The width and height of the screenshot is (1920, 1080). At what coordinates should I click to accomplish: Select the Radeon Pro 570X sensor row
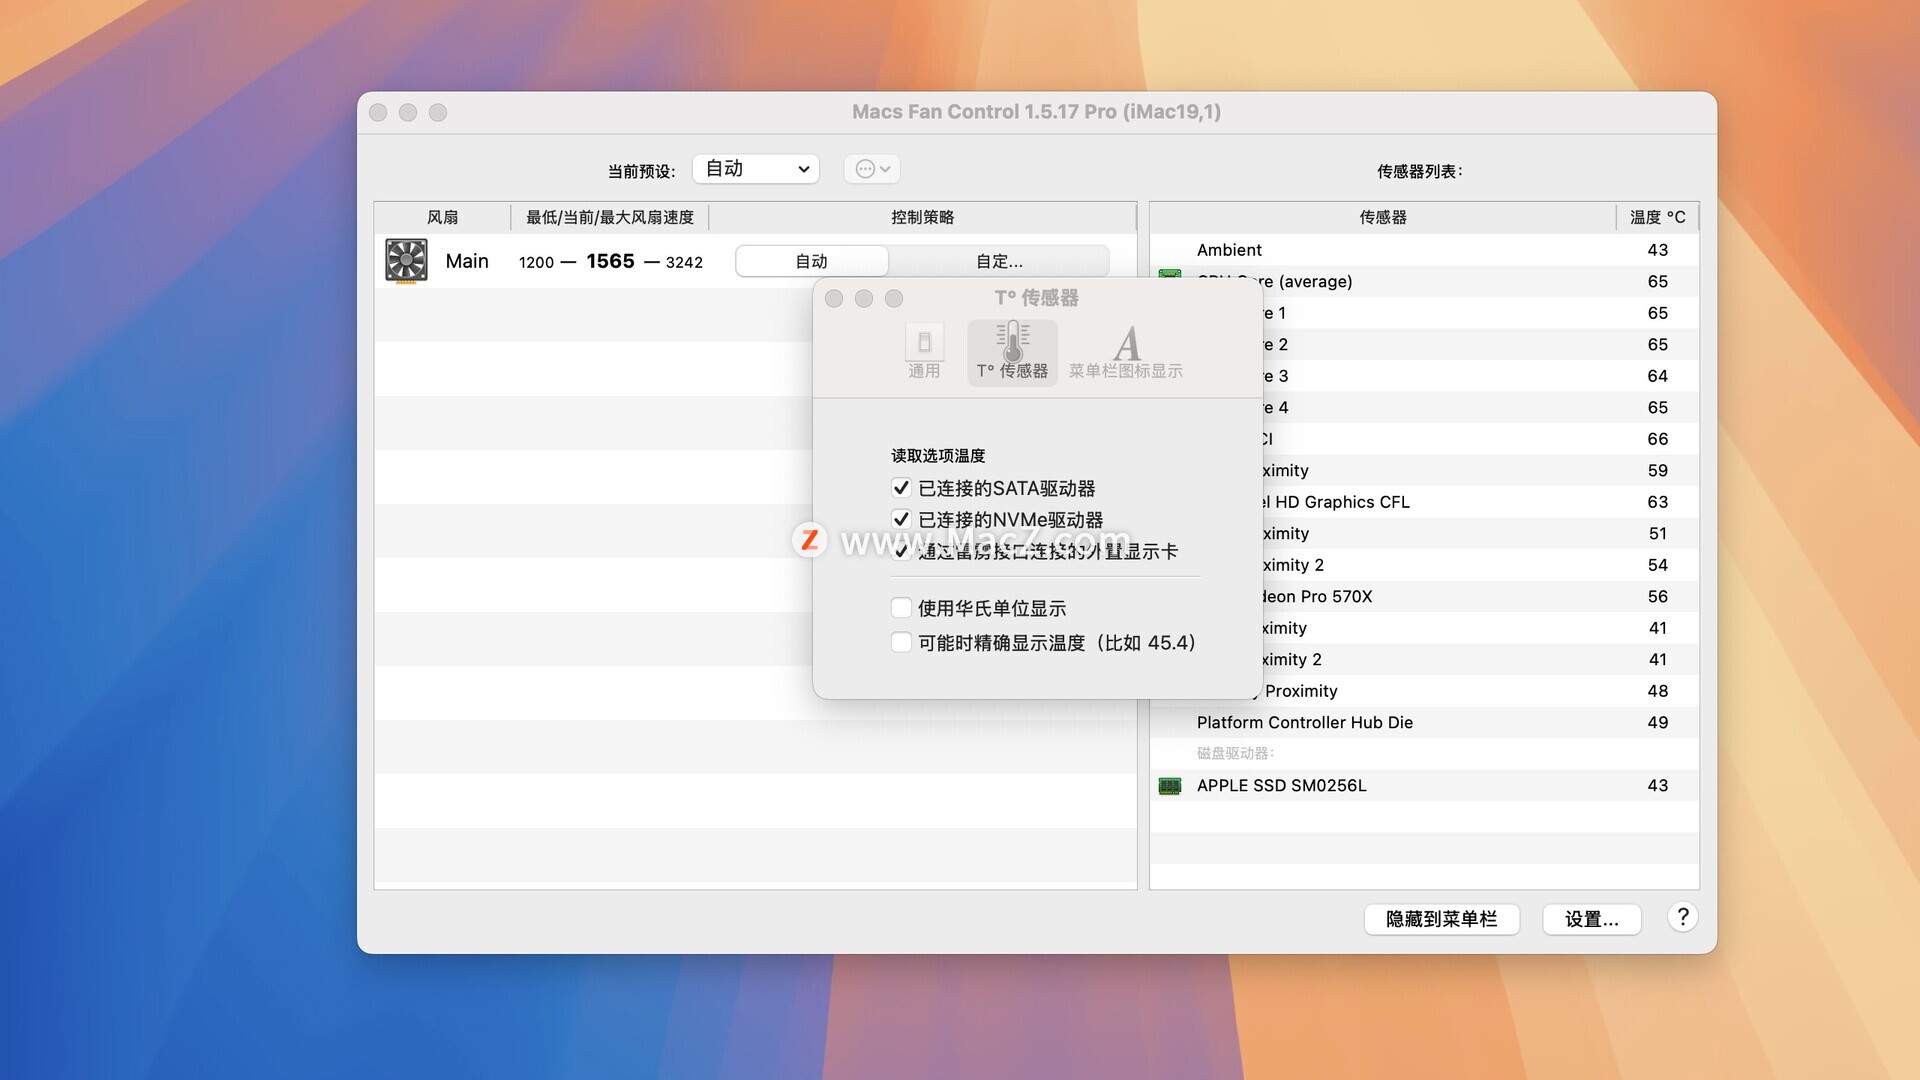click(1480, 596)
